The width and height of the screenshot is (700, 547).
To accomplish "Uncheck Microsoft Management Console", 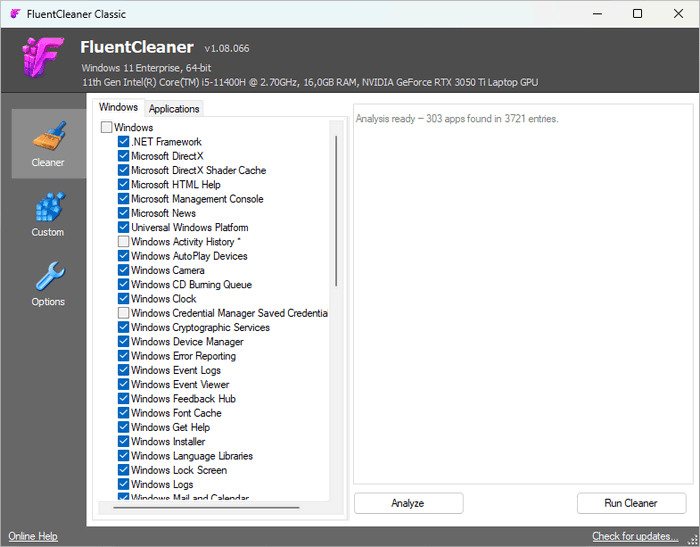I will point(123,199).
